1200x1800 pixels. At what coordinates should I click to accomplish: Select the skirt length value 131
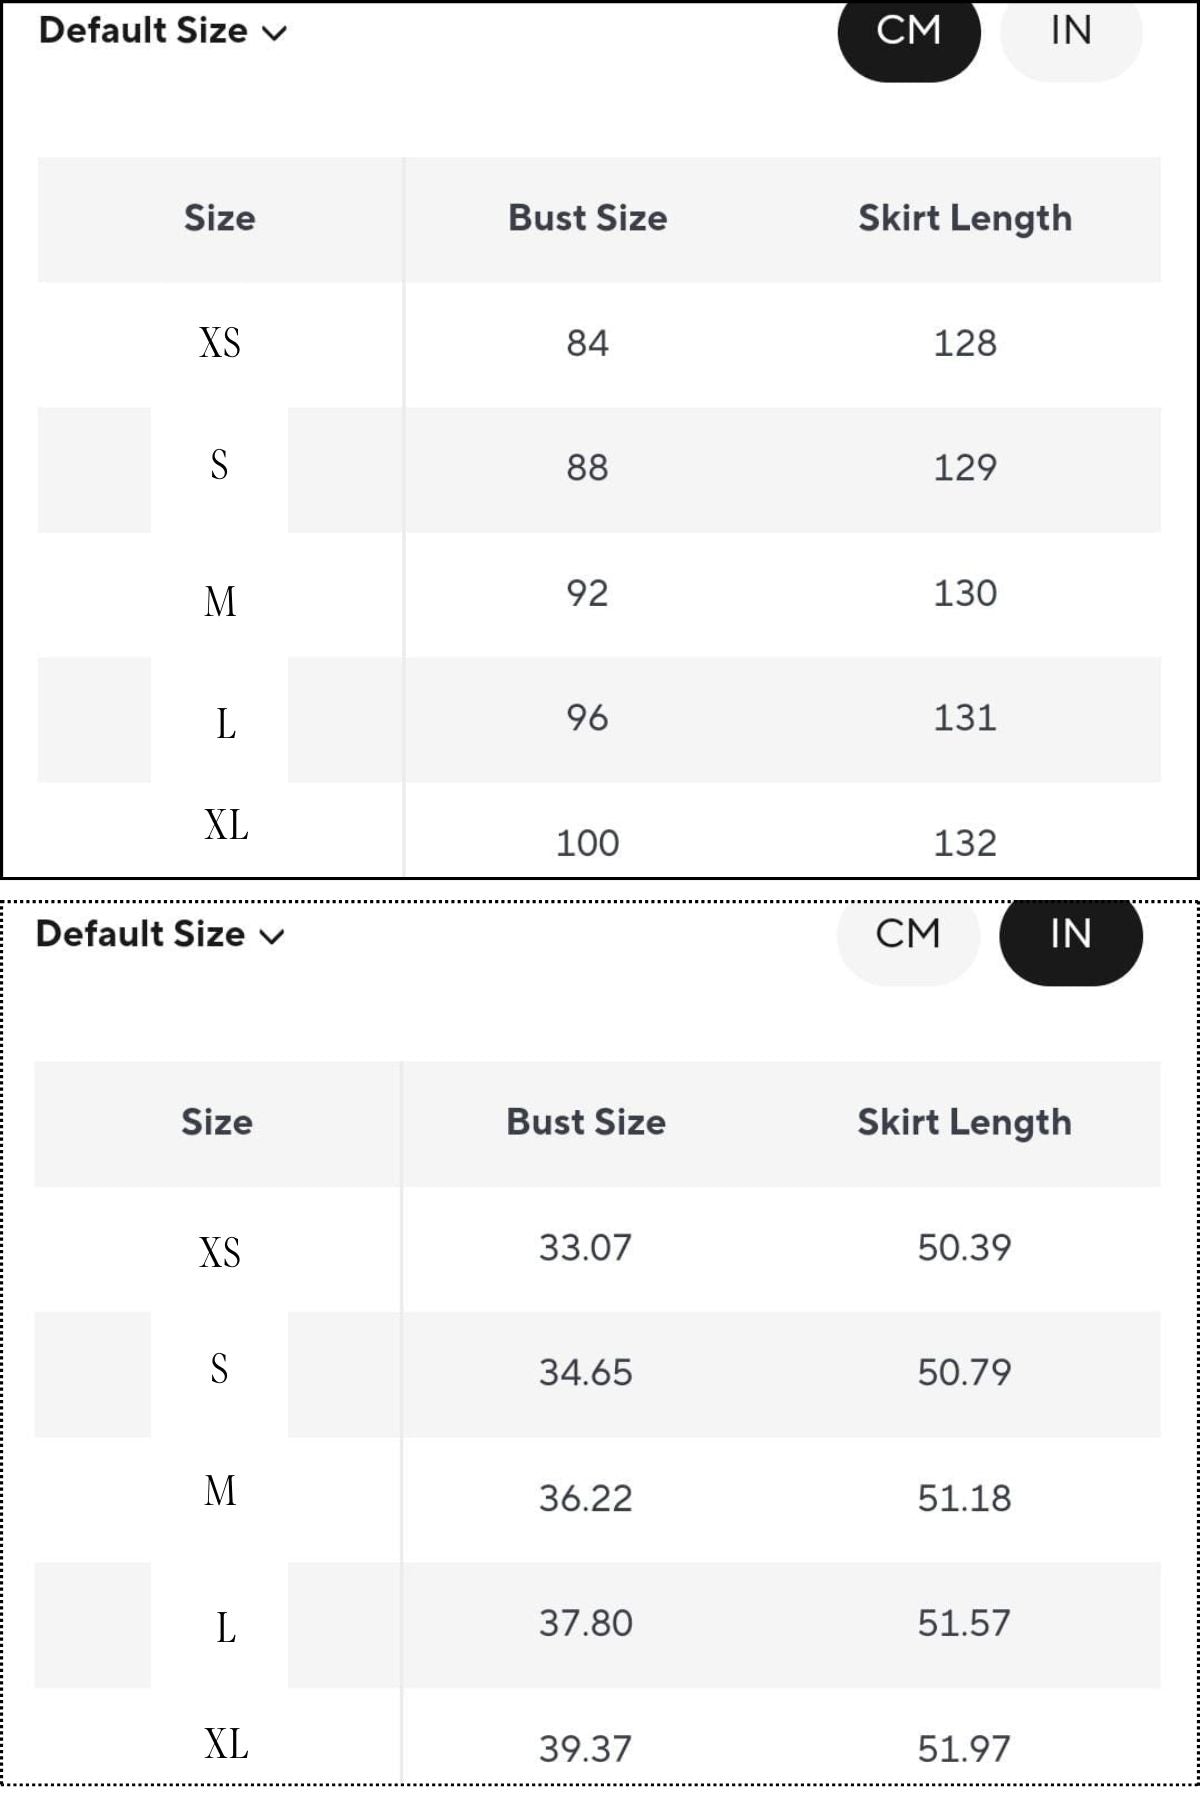coord(964,718)
